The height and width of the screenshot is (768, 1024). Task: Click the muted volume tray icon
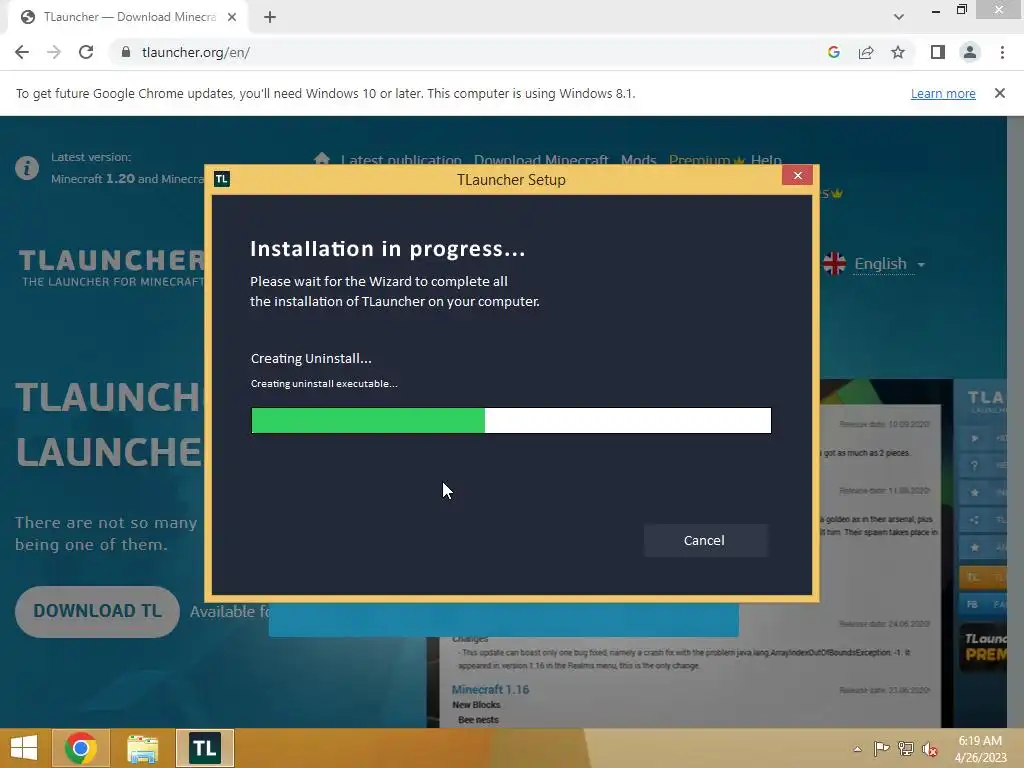pos(929,749)
